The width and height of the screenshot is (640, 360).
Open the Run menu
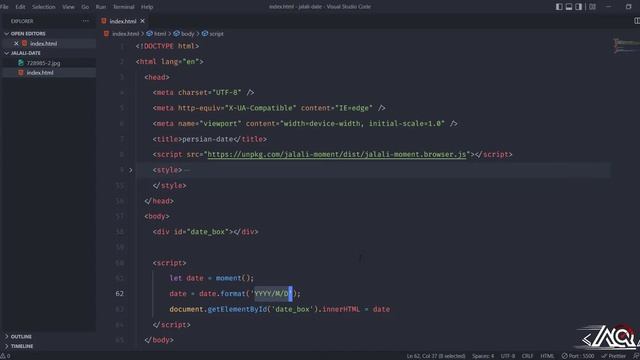100,7
